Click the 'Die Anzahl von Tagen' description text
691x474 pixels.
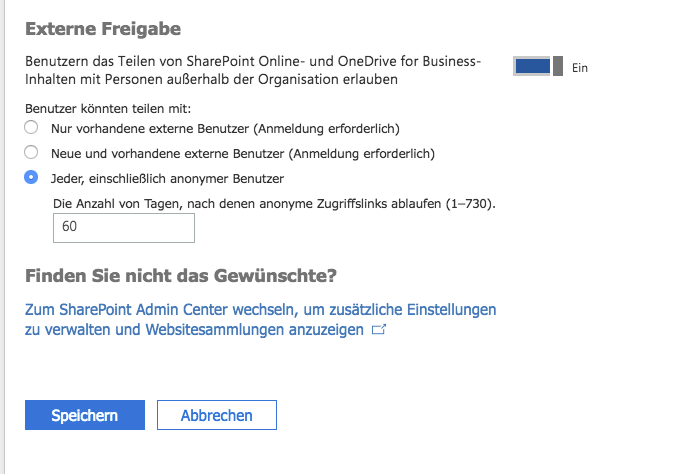(274, 204)
